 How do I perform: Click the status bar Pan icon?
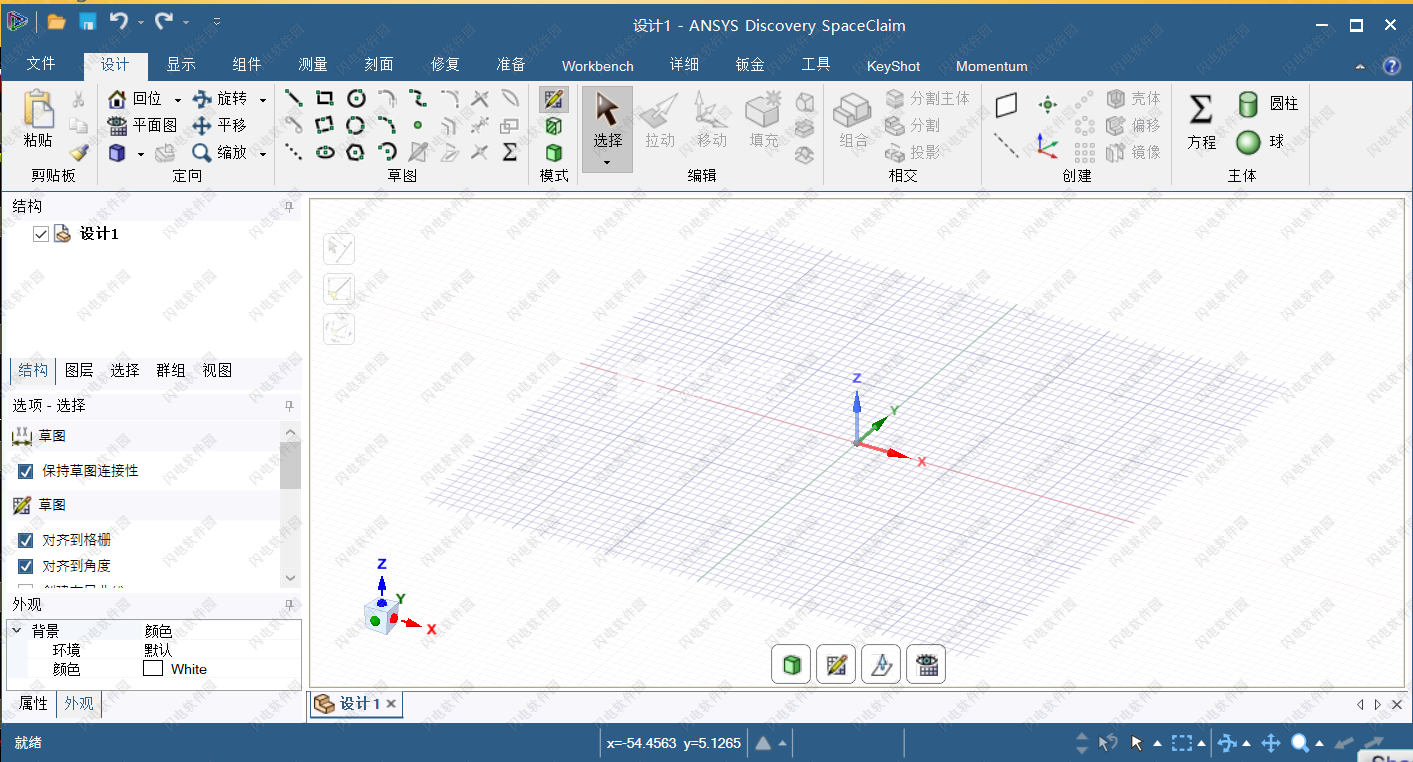pos(1271,743)
